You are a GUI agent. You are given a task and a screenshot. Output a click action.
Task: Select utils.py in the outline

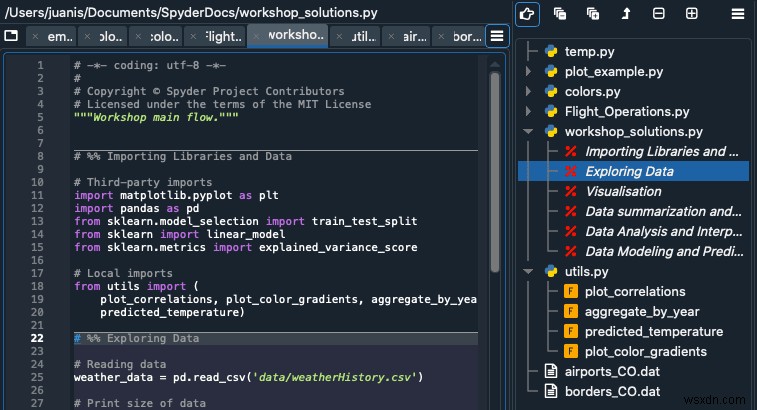tap(586, 271)
